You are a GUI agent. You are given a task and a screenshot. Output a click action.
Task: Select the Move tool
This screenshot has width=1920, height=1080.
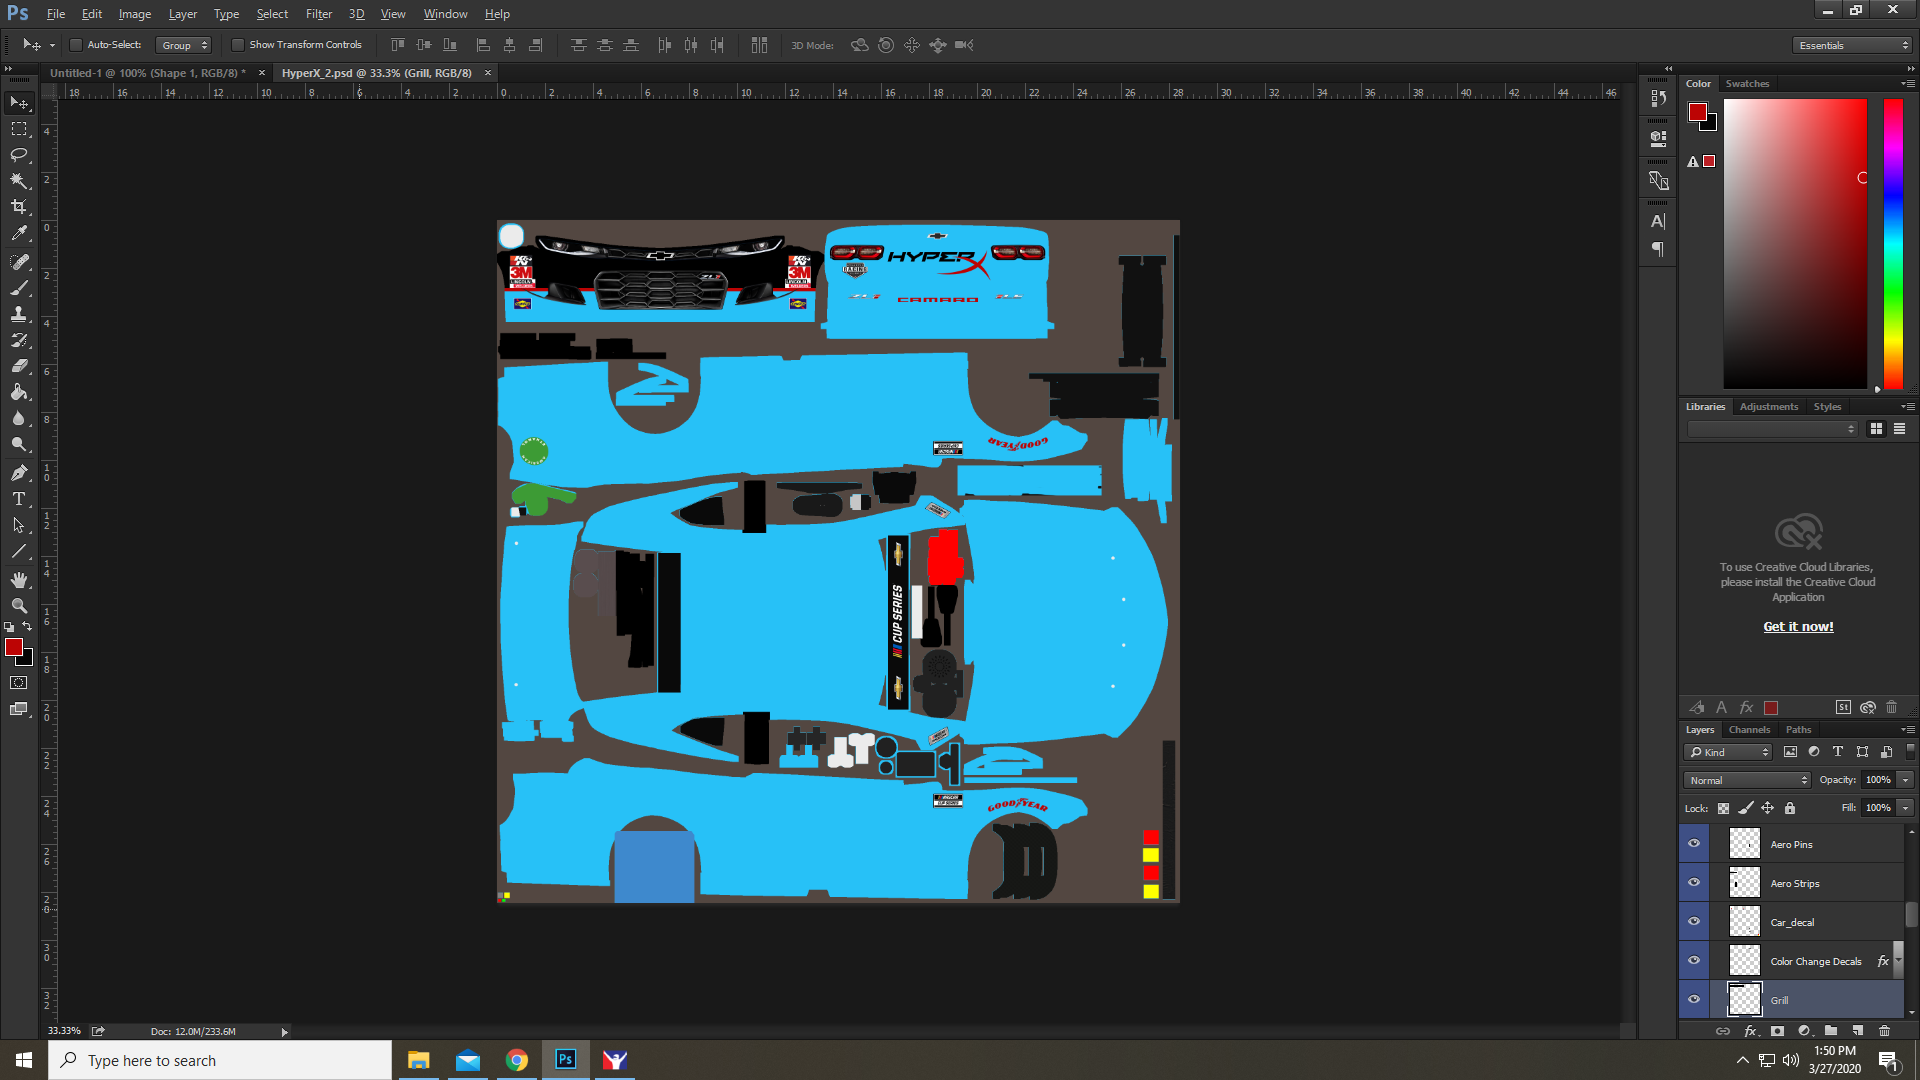pos(18,102)
